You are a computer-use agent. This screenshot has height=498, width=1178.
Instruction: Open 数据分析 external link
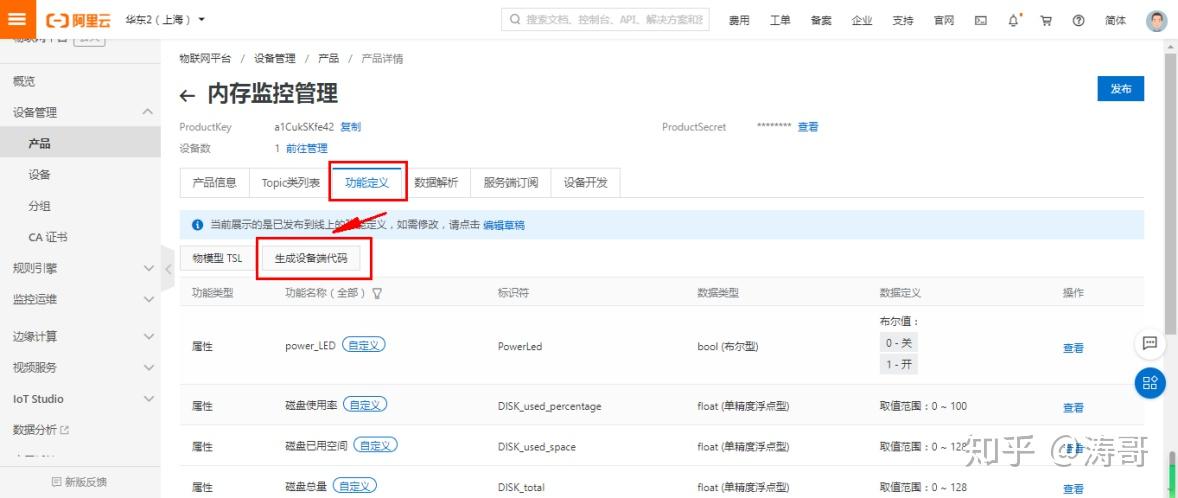(41, 430)
